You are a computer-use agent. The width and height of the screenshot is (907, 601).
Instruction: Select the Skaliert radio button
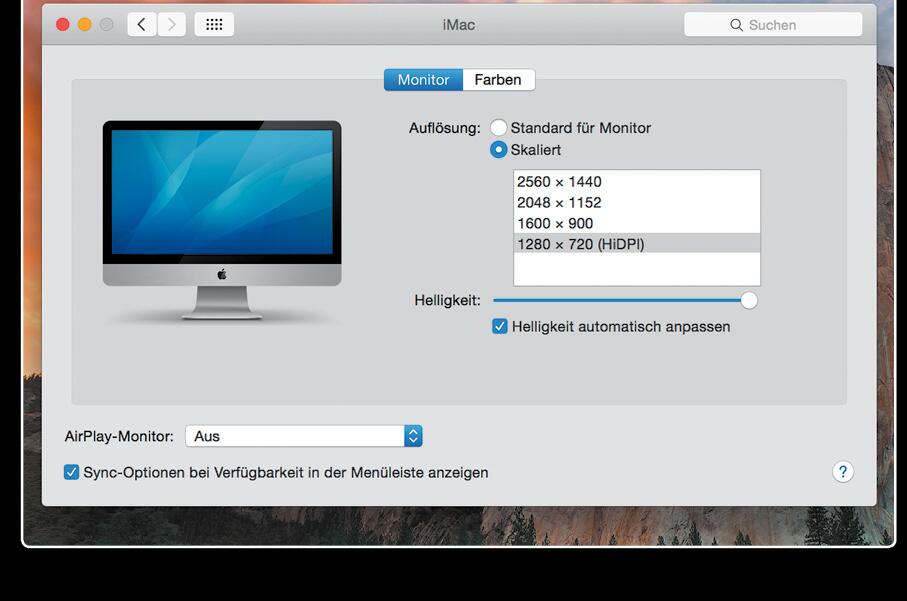pyautogui.click(x=499, y=150)
